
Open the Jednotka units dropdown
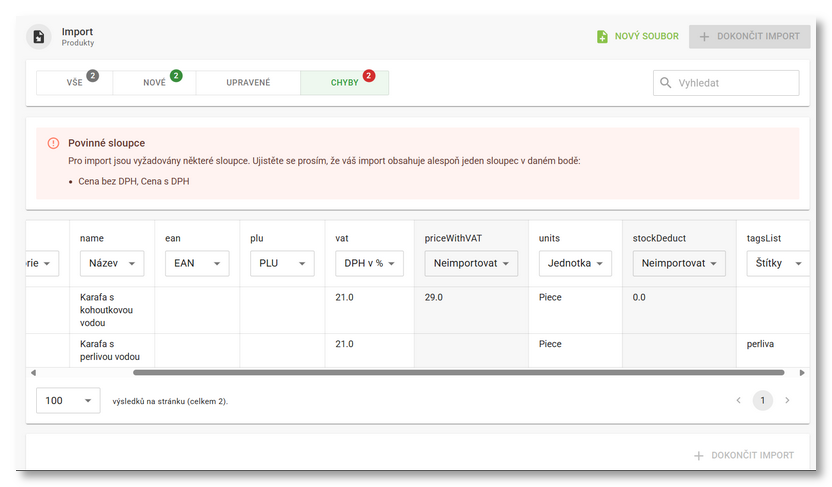575,264
